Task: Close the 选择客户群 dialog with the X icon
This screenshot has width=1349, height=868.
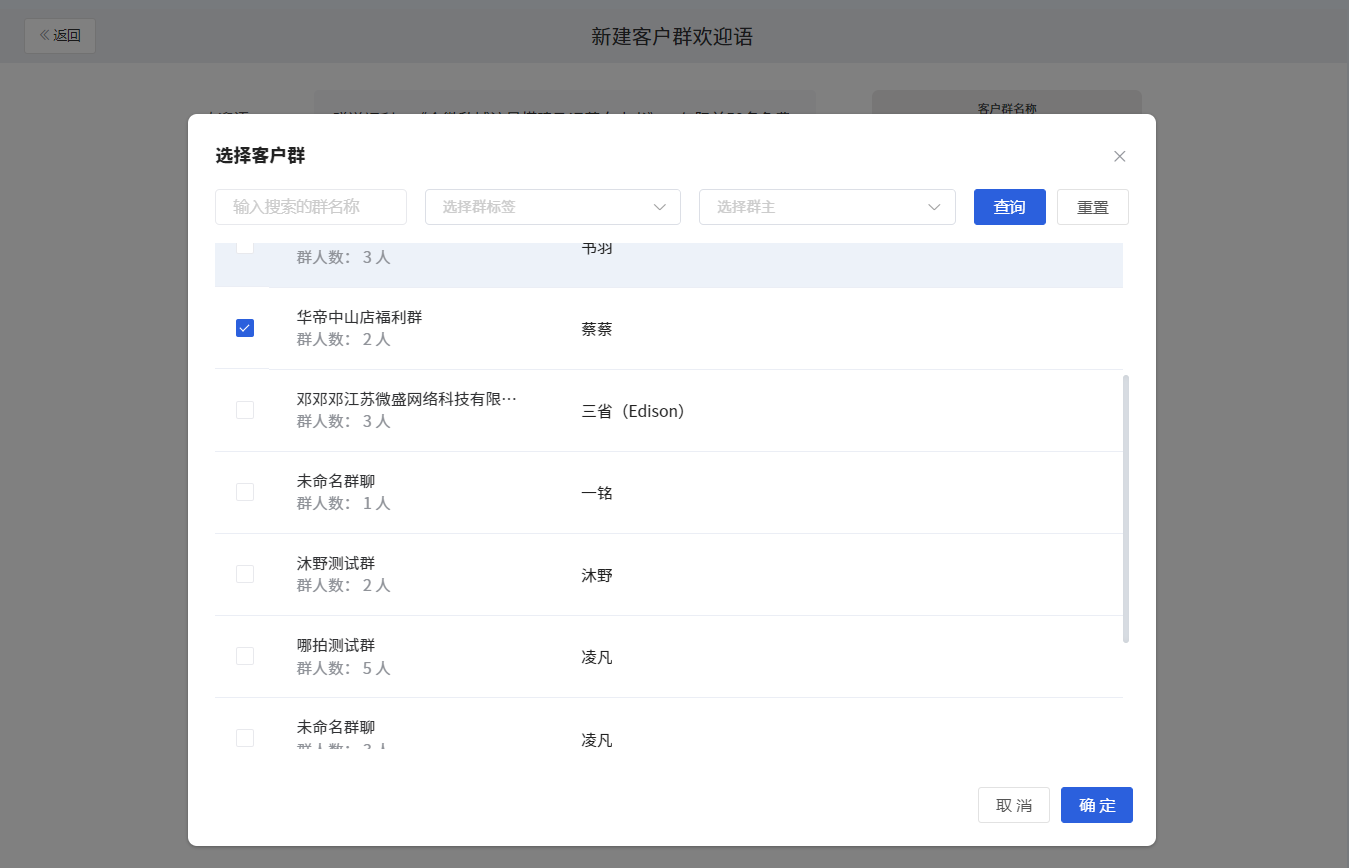Action: [1120, 156]
